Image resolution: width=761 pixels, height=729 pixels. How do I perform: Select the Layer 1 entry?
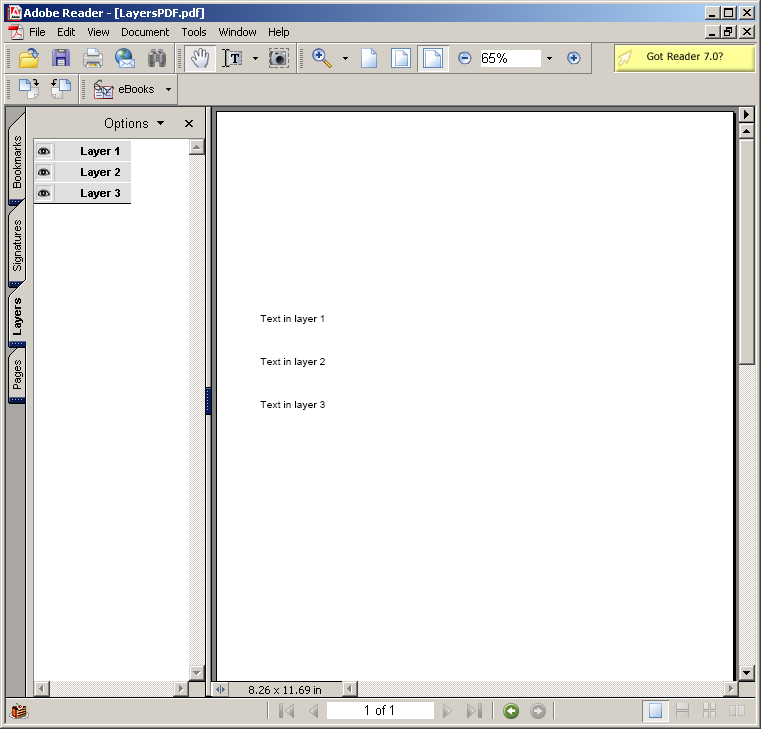point(100,151)
